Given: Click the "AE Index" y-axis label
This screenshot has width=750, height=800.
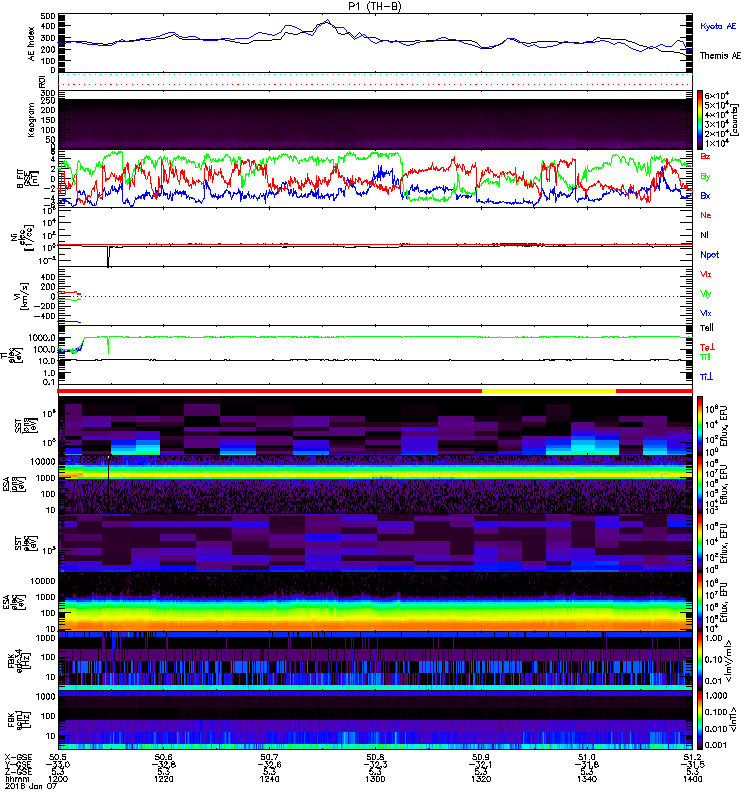Looking at the screenshot, I should click(x=32, y=44).
